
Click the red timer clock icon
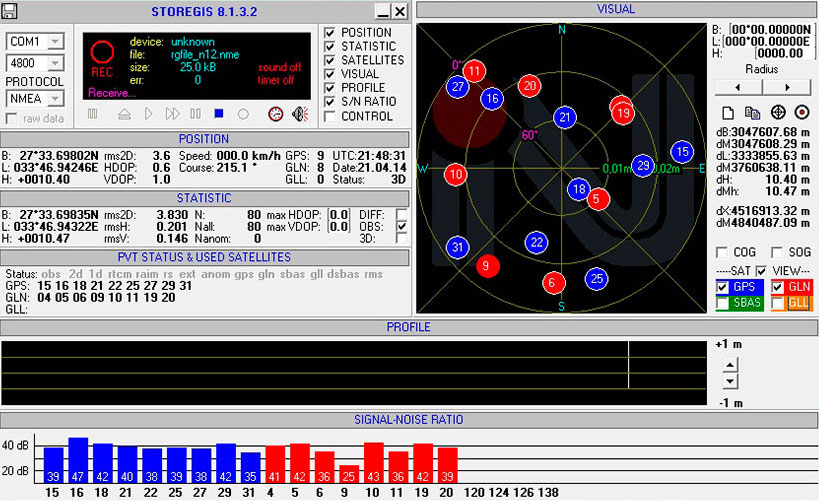pos(276,114)
